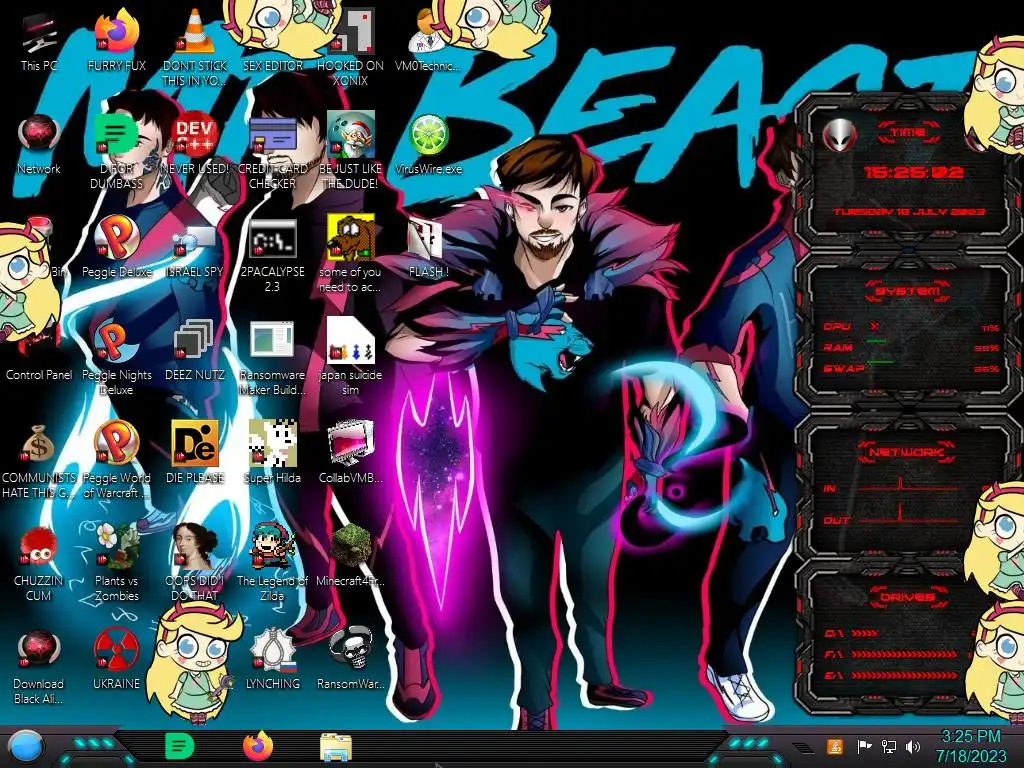Image resolution: width=1024 pixels, height=768 pixels.
Task: Click the Alienware head logo in the widget
Action: pyautogui.click(x=840, y=136)
